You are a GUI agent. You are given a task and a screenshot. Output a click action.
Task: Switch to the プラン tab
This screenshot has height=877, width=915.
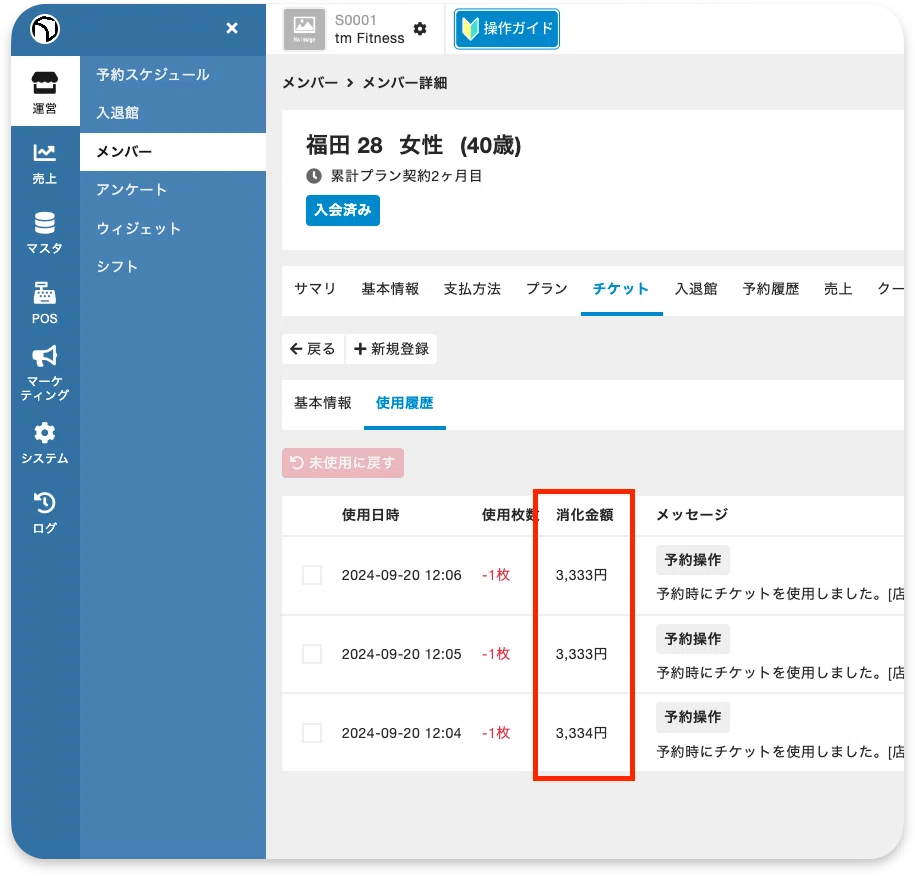click(547, 289)
